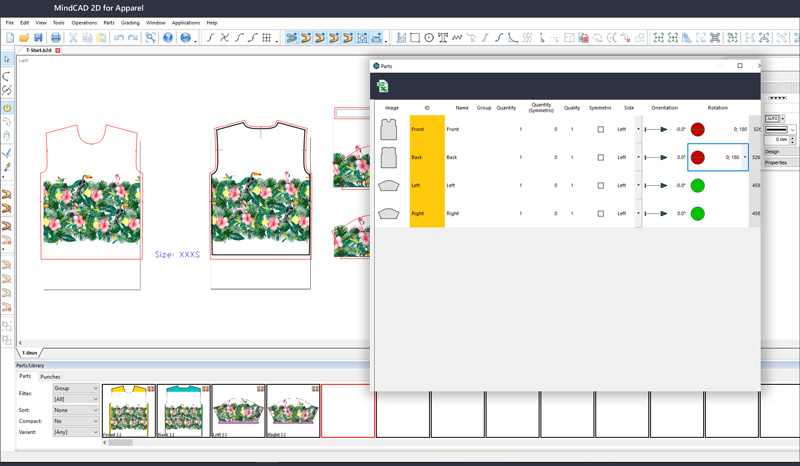Toggle Symmetric checkbox for Left row
This screenshot has width=800, height=466.
[x=601, y=186]
